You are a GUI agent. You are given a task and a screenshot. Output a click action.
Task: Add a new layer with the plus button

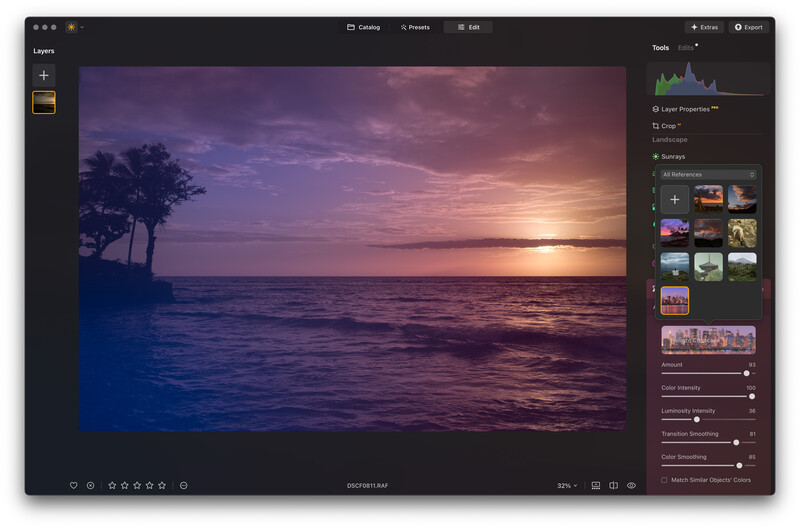tap(44, 76)
